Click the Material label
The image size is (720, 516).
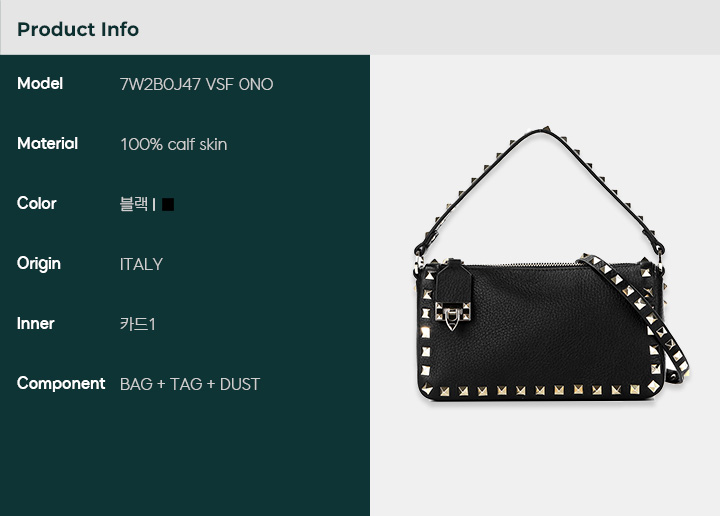pyautogui.click(x=48, y=144)
